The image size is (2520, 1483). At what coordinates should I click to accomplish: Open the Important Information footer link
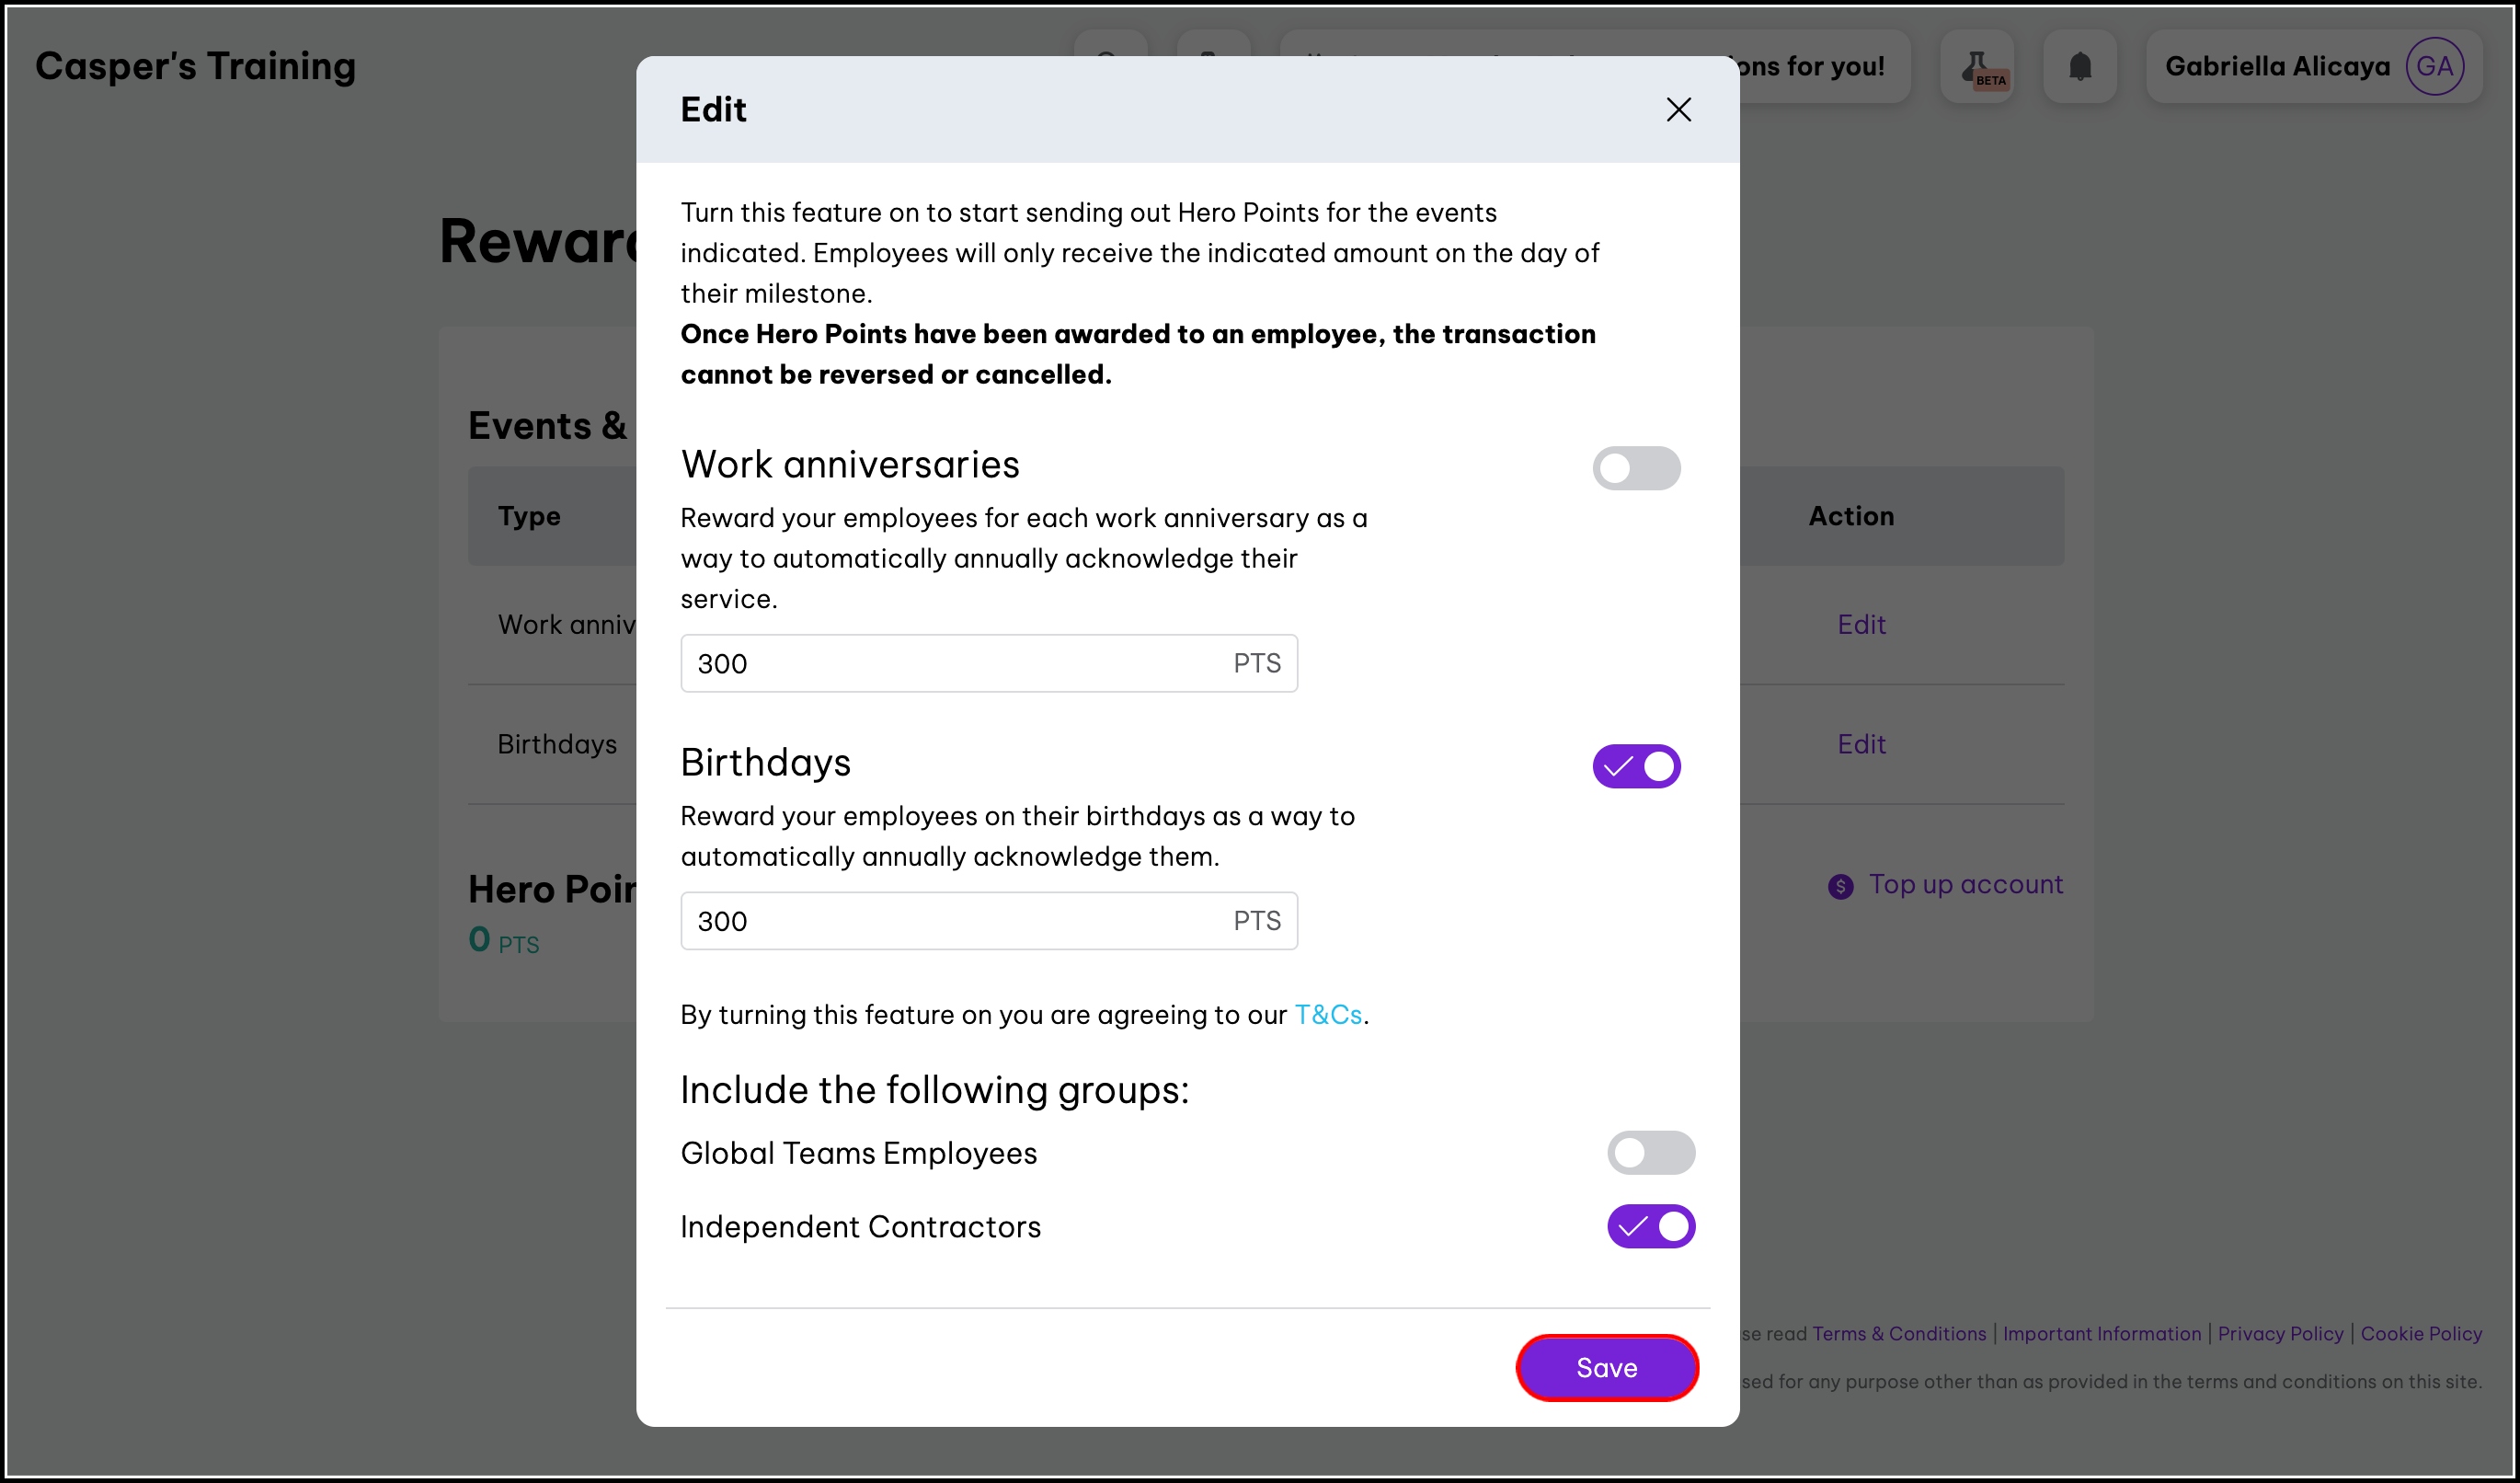pyautogui.click(x=2101, y=1333)
